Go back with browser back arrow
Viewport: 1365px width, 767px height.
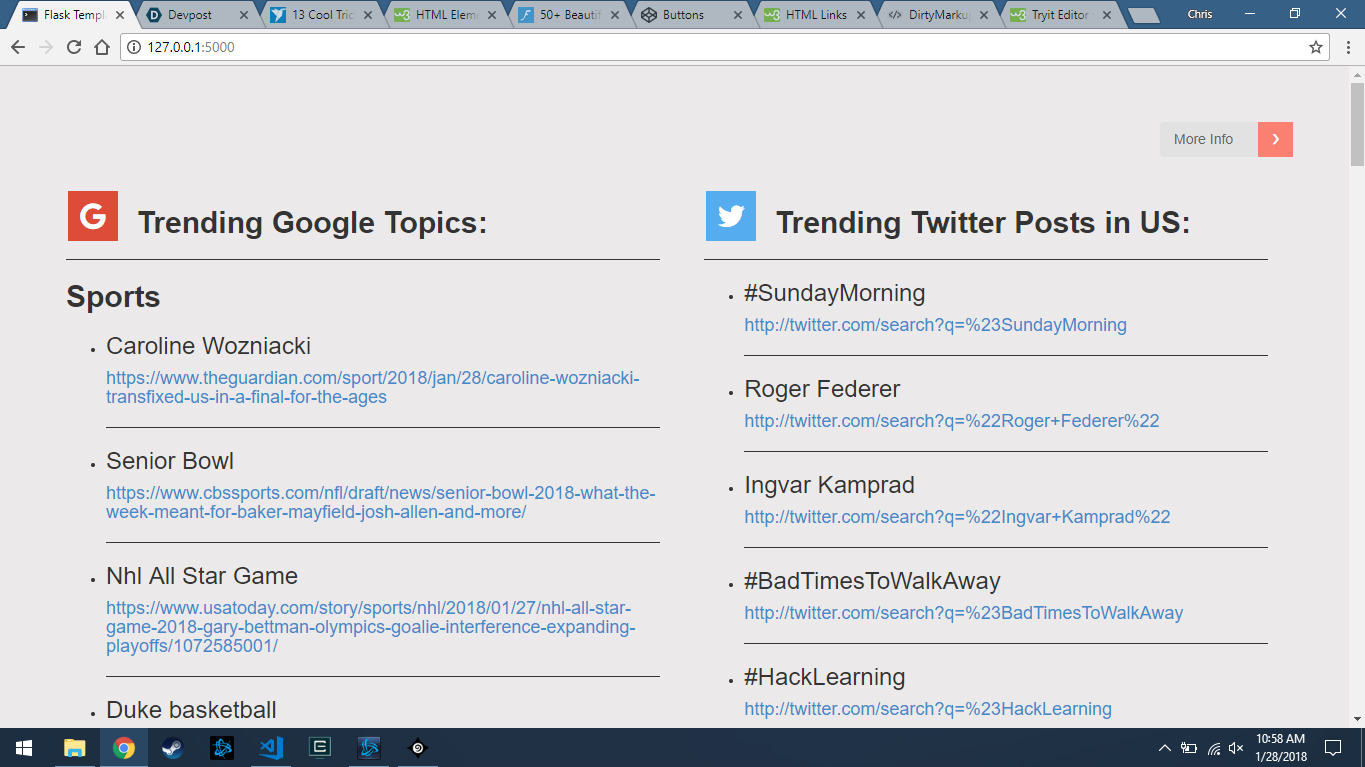point(17,47)
